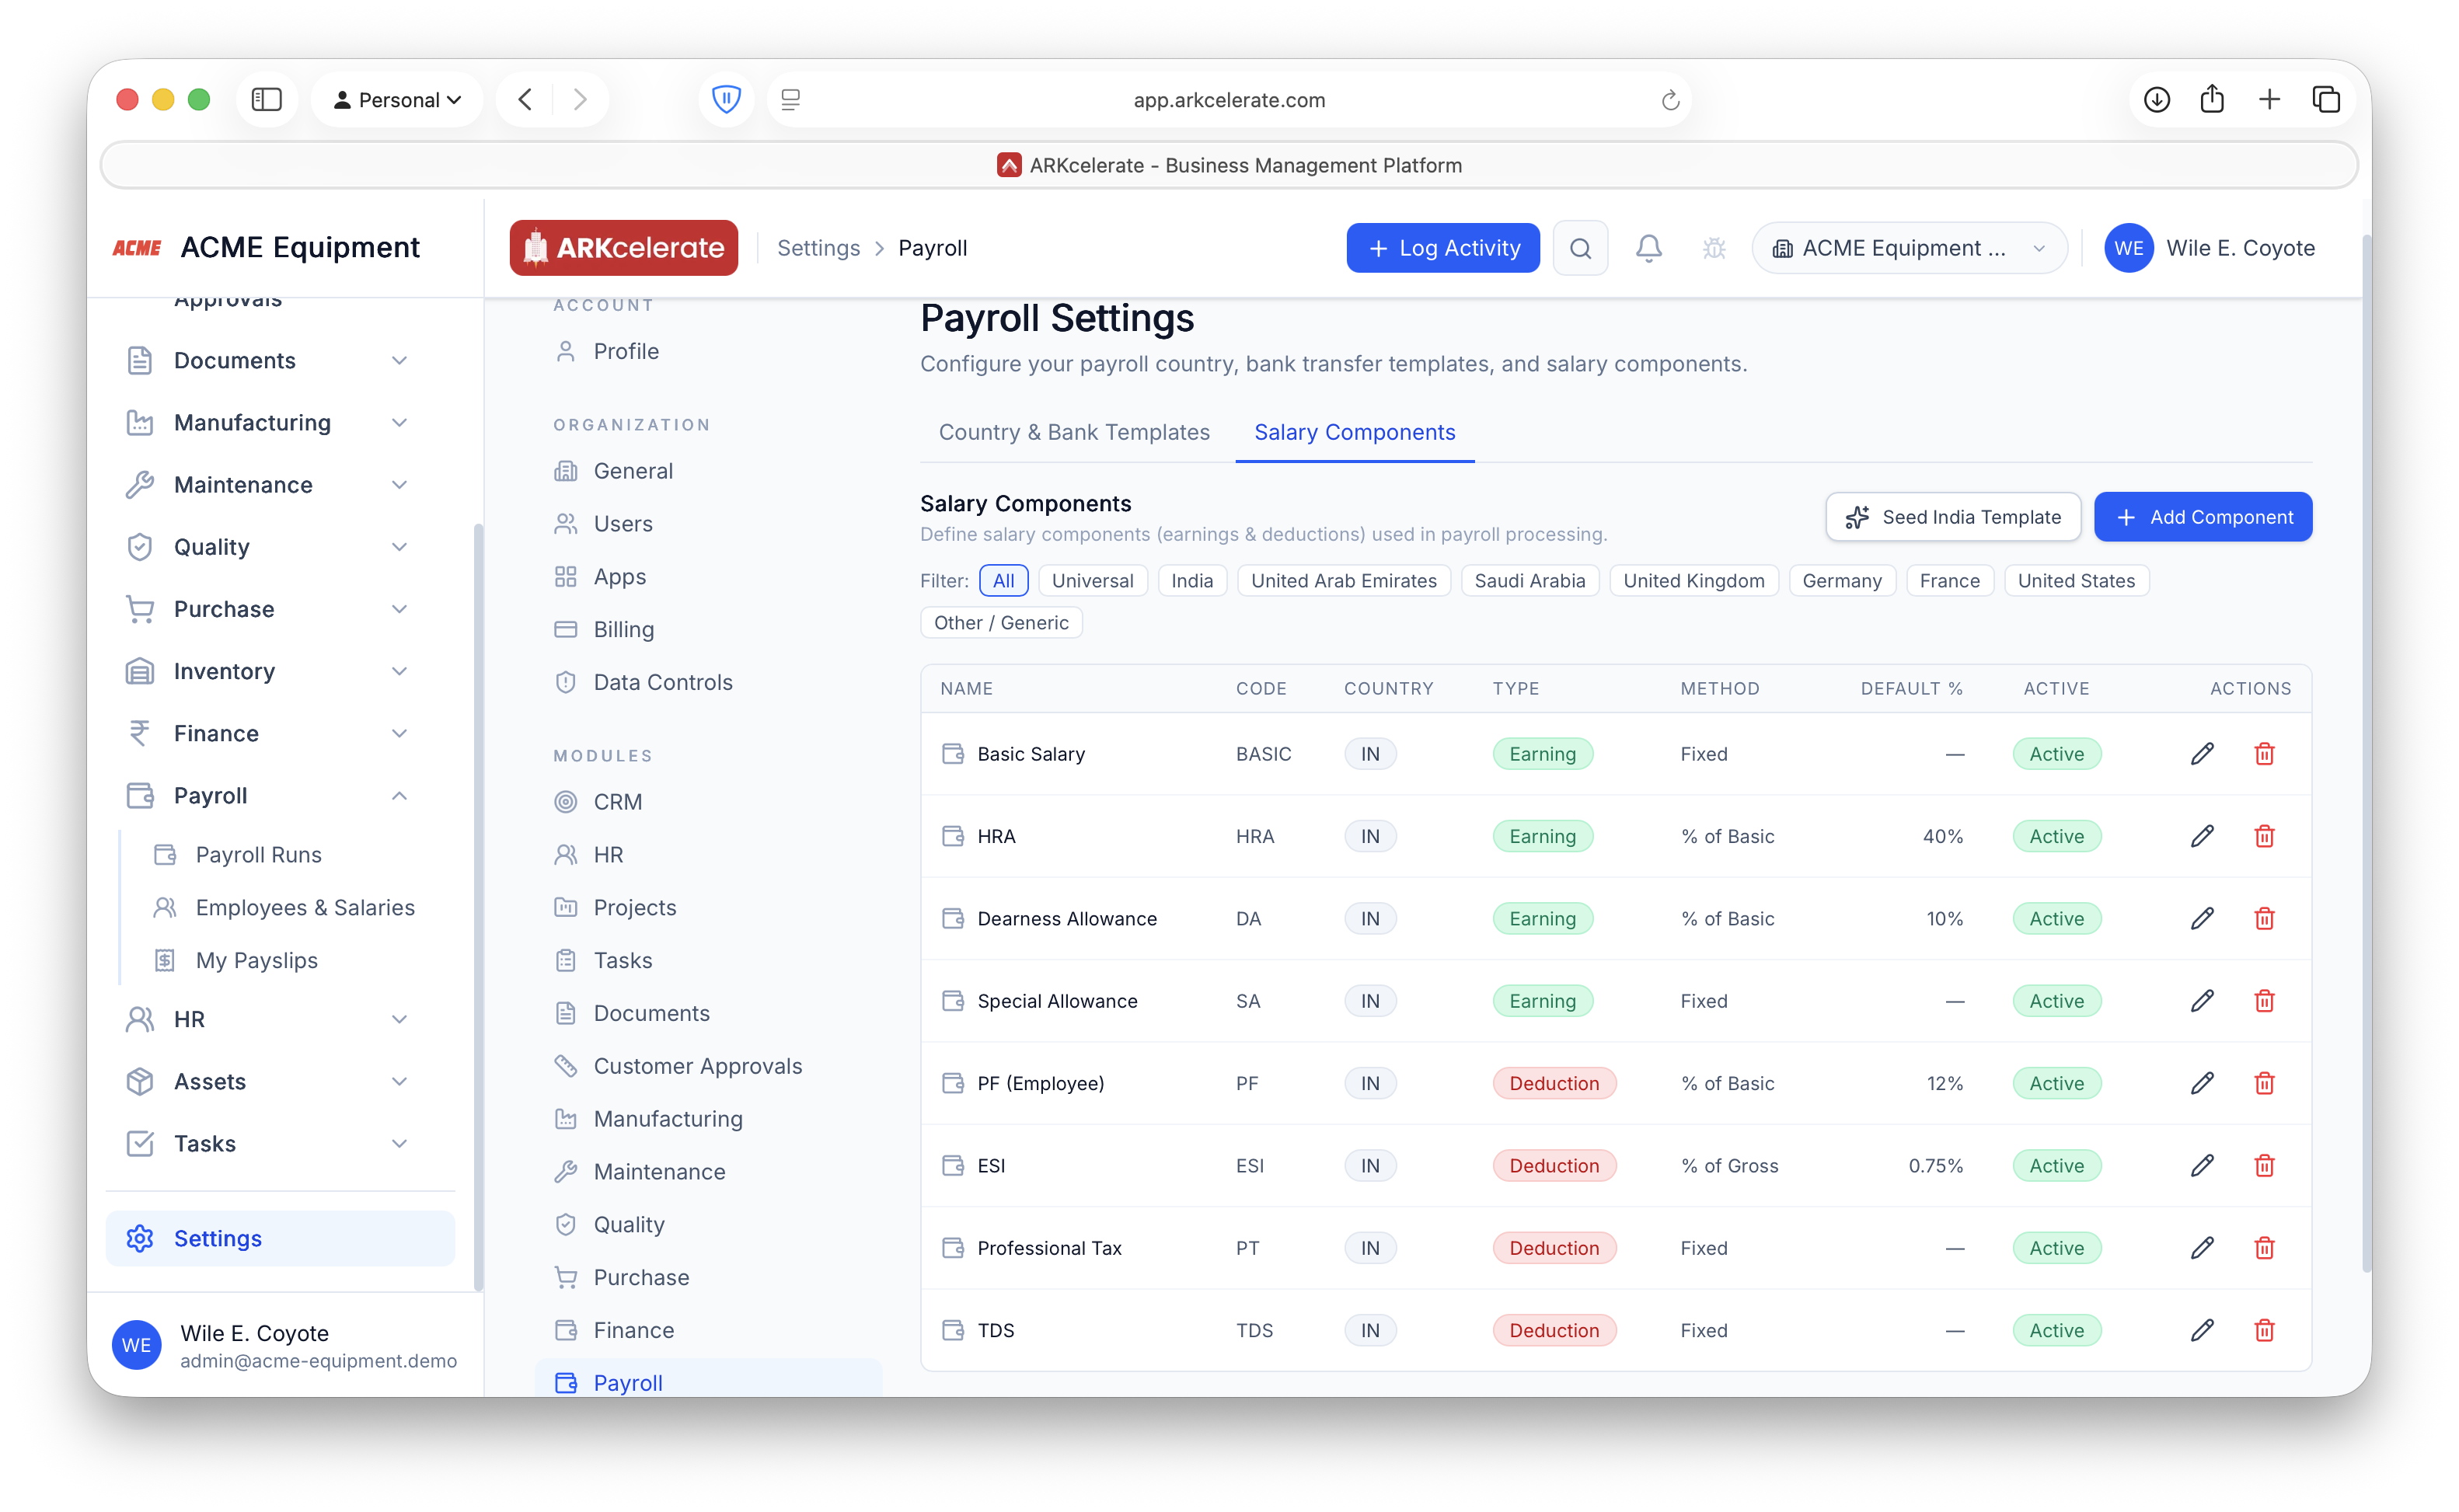Expand the Purchase sidebar menu

coord(268,609)
